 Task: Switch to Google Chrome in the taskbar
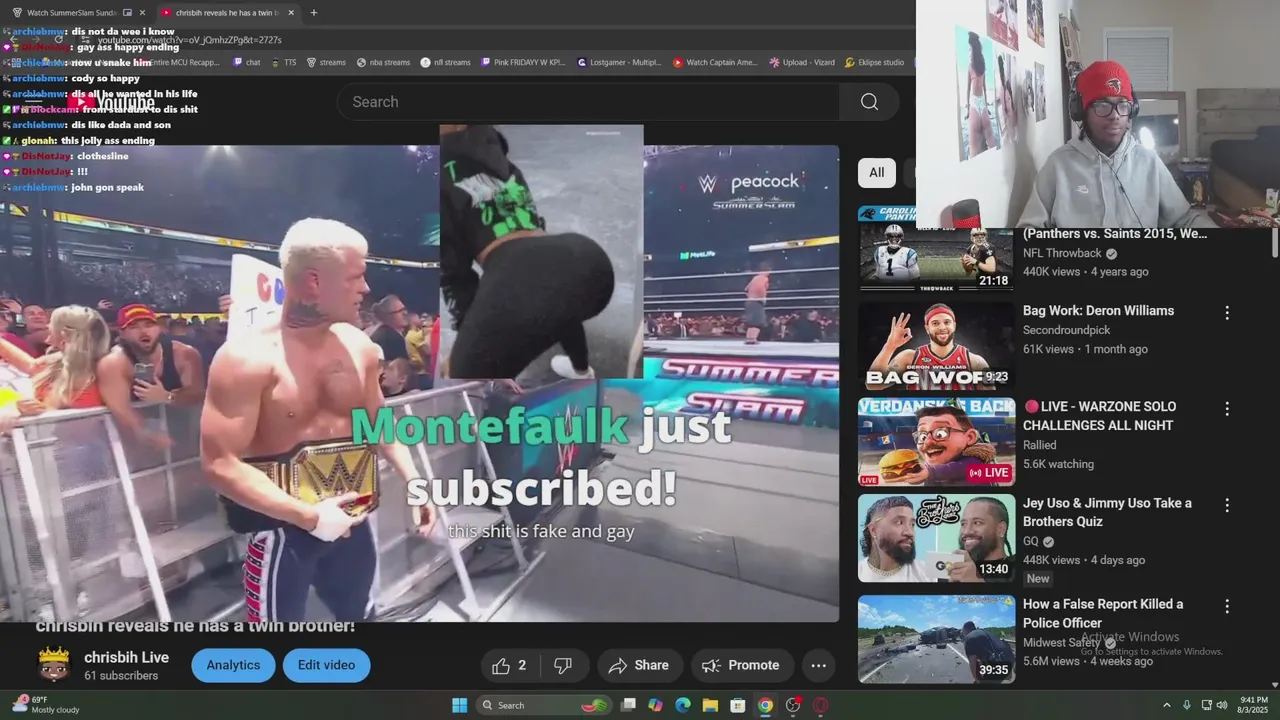(x=765, y=705)
